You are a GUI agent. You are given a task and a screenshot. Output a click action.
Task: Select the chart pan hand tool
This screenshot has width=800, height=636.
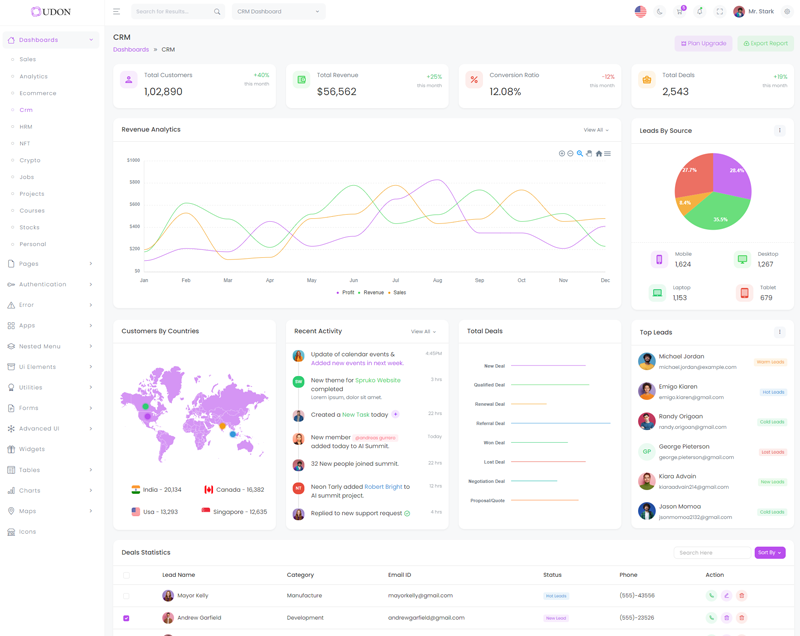tap(589, 154)
